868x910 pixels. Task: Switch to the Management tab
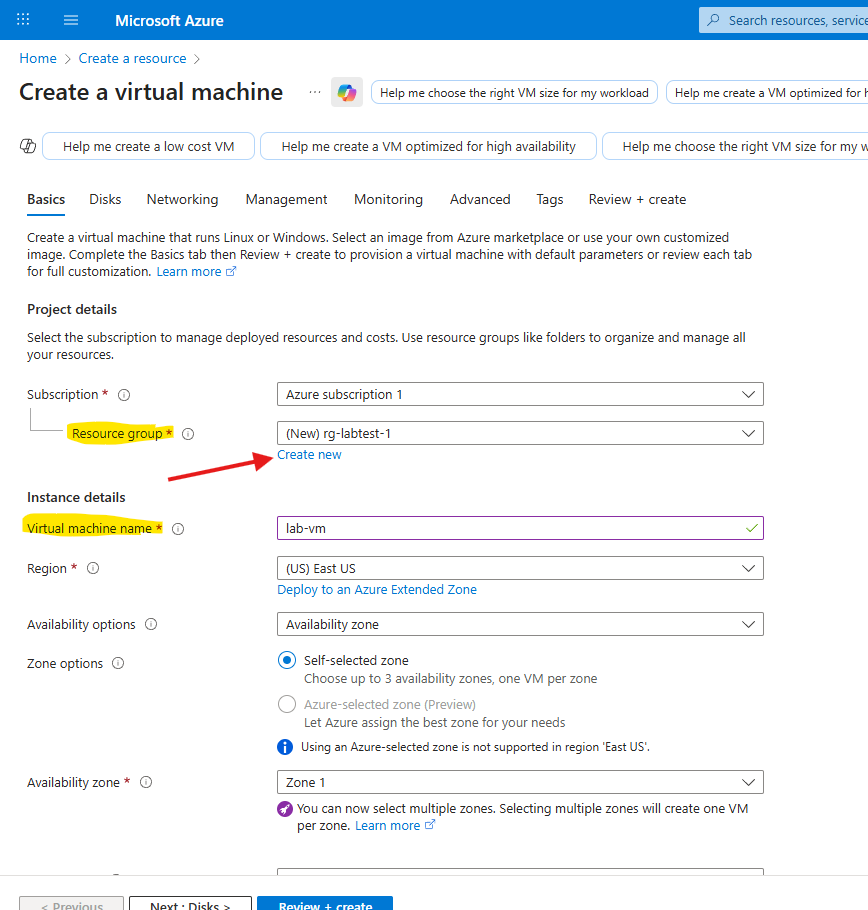tap(286, 200)
